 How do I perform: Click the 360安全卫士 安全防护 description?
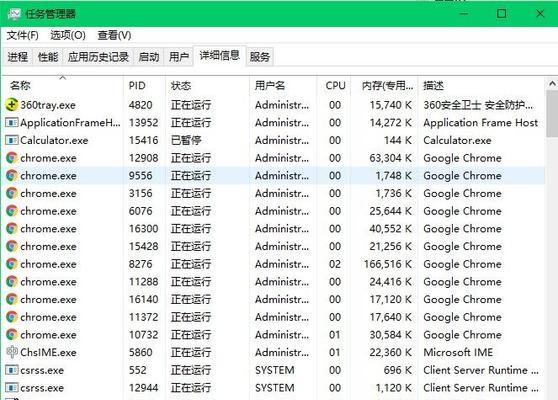tap(478, 105)
